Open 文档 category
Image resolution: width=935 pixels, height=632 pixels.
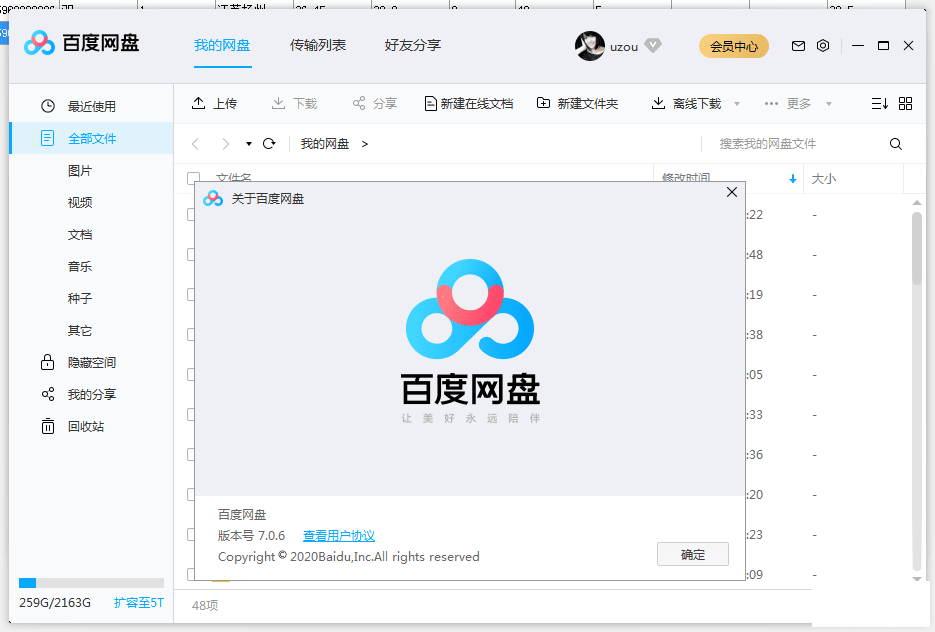point(80,235)
